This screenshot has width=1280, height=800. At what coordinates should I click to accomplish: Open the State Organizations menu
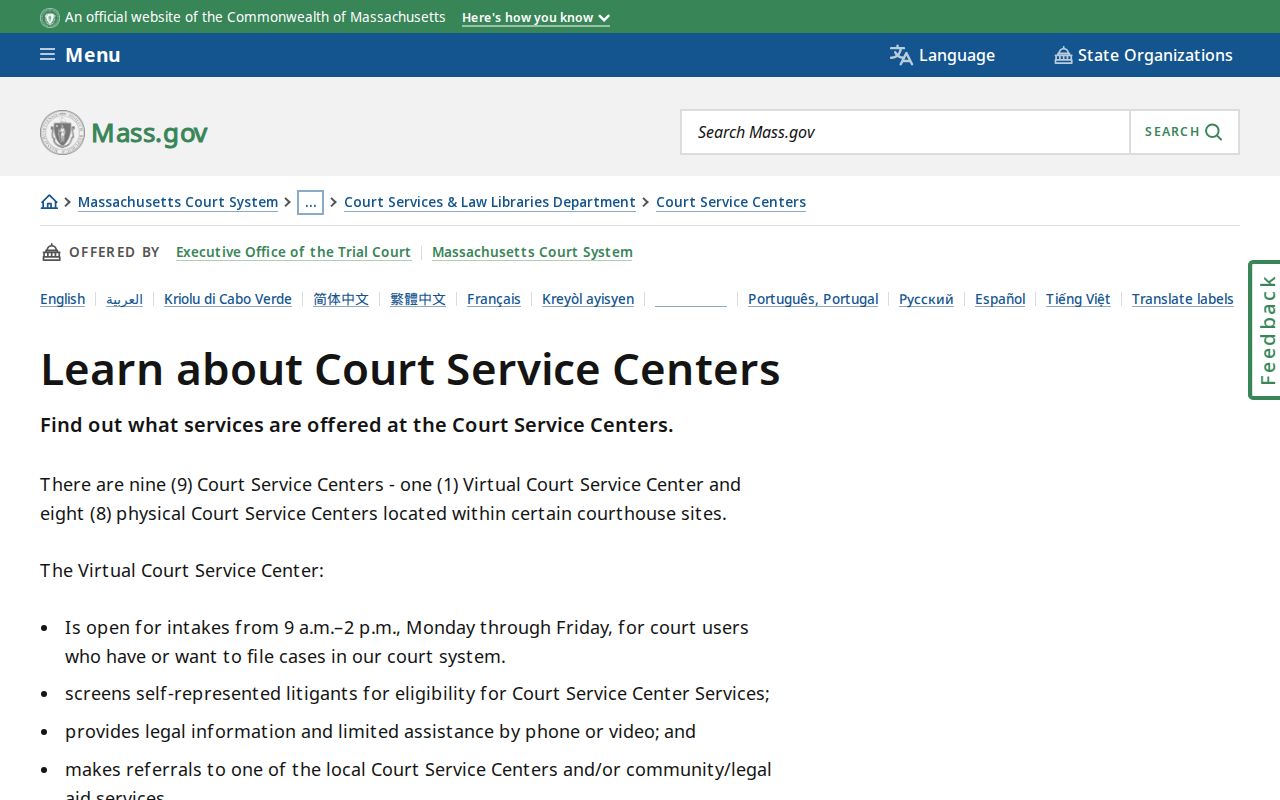(1143, 55)
